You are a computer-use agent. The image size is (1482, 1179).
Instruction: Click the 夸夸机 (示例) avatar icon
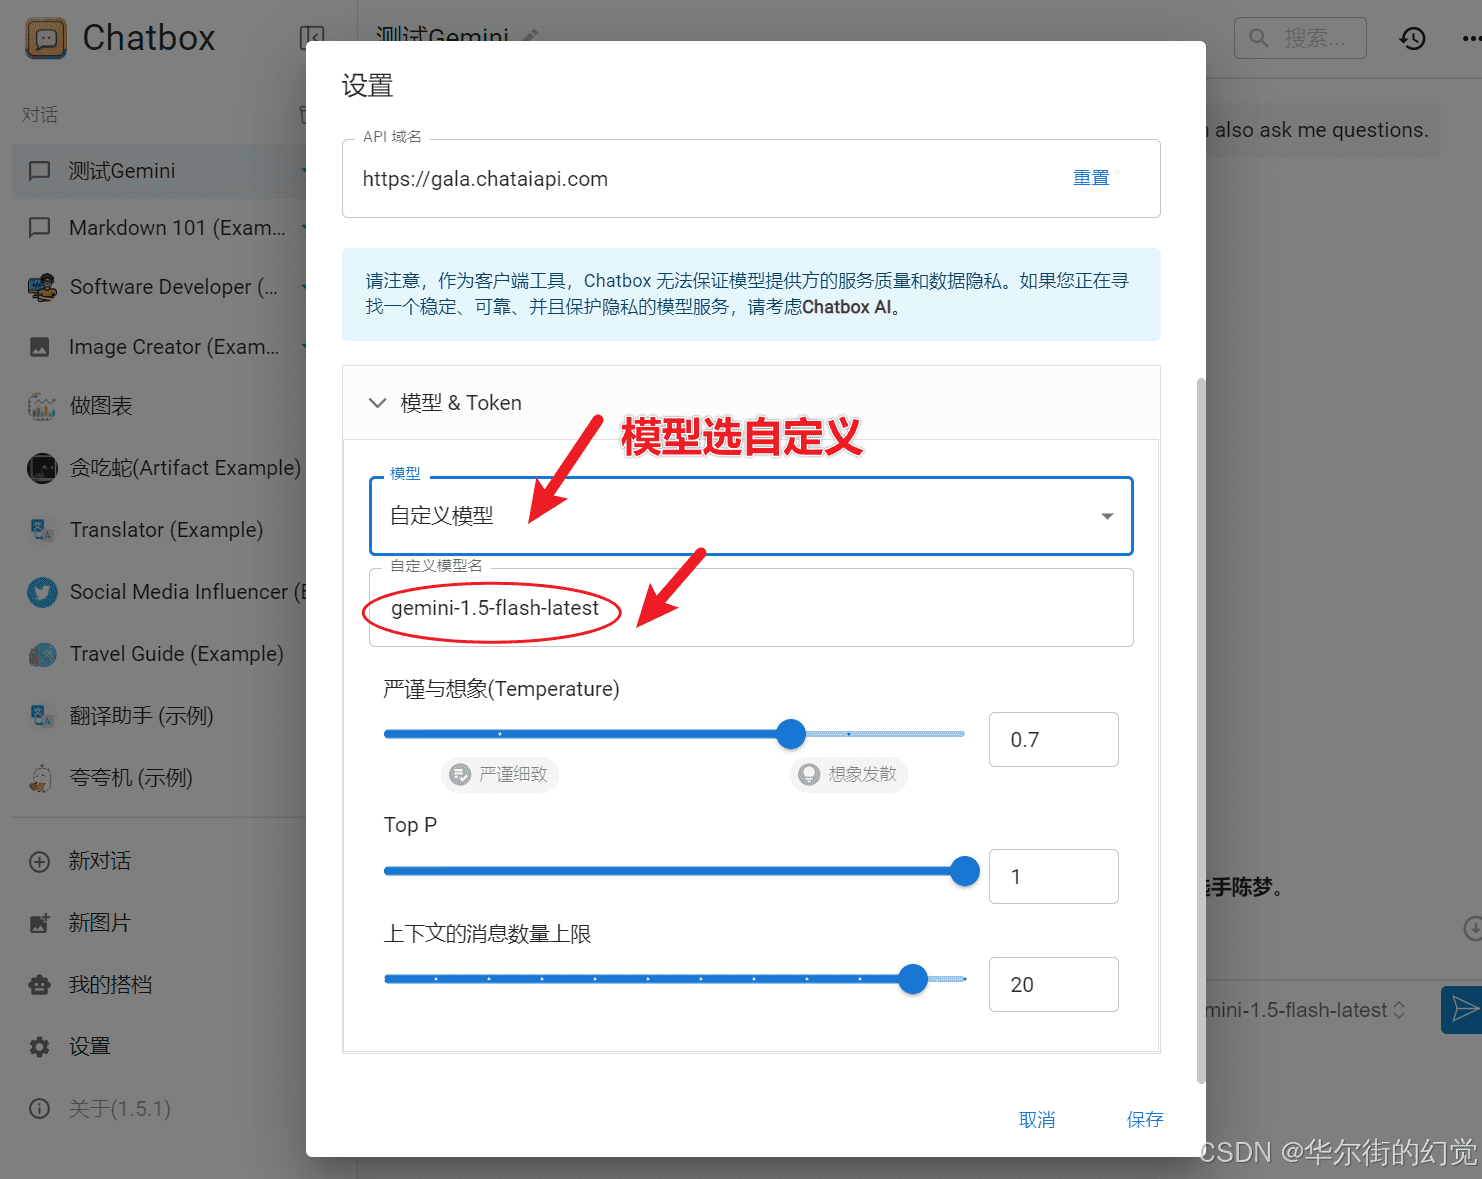point(41,778)
